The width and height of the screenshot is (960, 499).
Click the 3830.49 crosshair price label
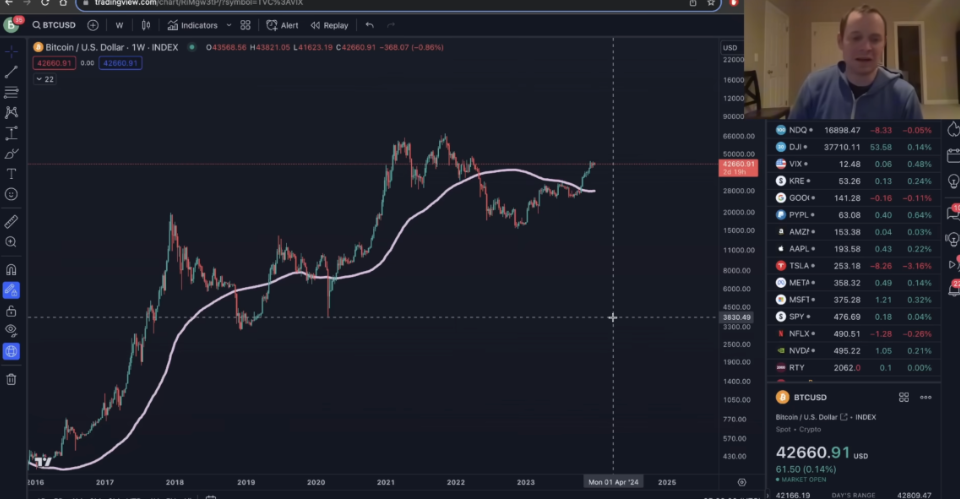pos(736,317)
